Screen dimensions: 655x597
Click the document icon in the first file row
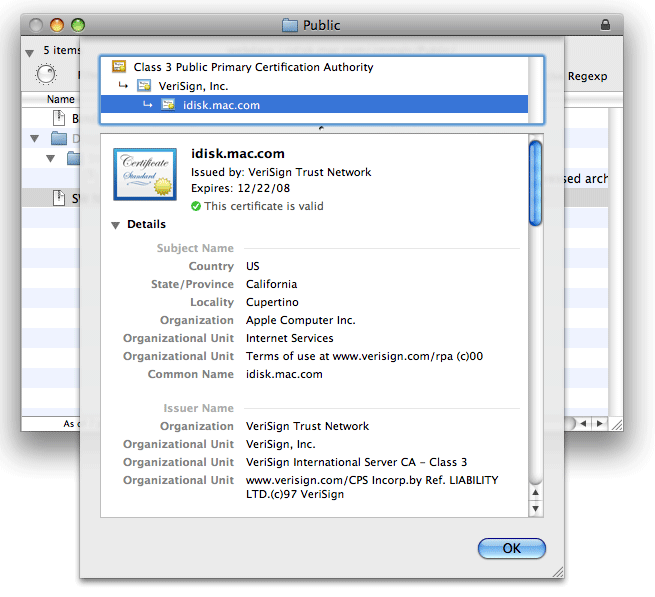tap(58, 119)
